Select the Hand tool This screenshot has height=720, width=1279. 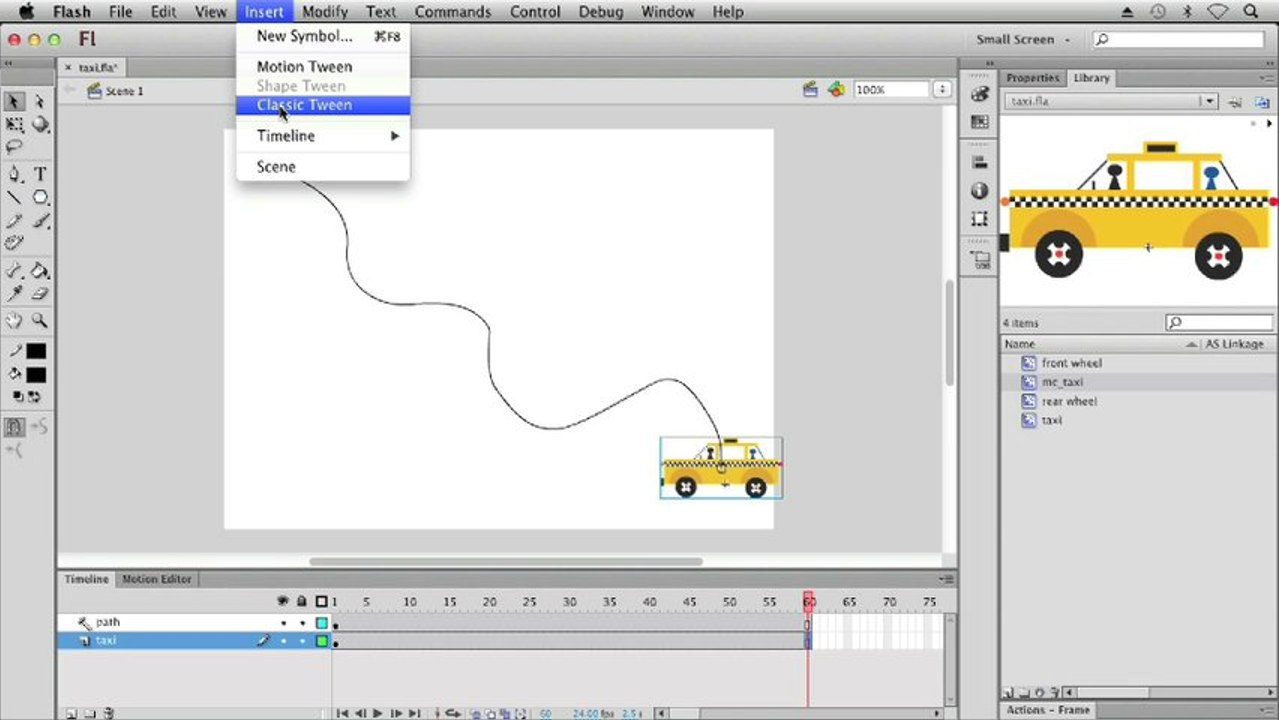(15, 321)
